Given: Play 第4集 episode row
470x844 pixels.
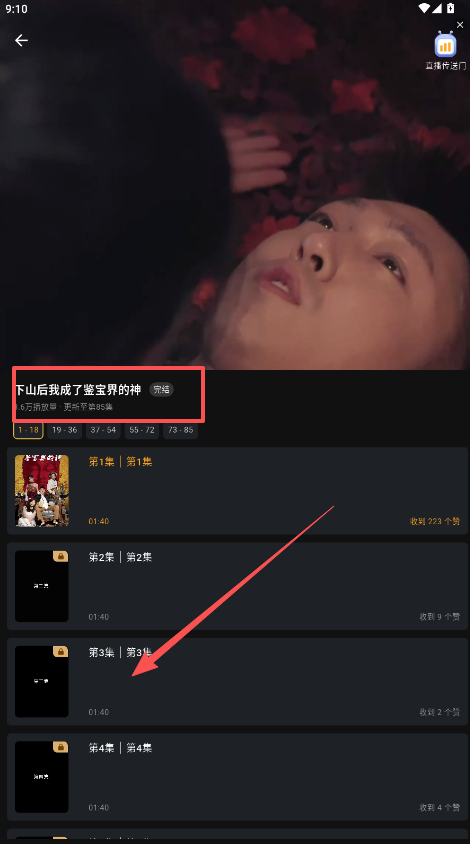Looking at the screenshot, I should (237, 777).
